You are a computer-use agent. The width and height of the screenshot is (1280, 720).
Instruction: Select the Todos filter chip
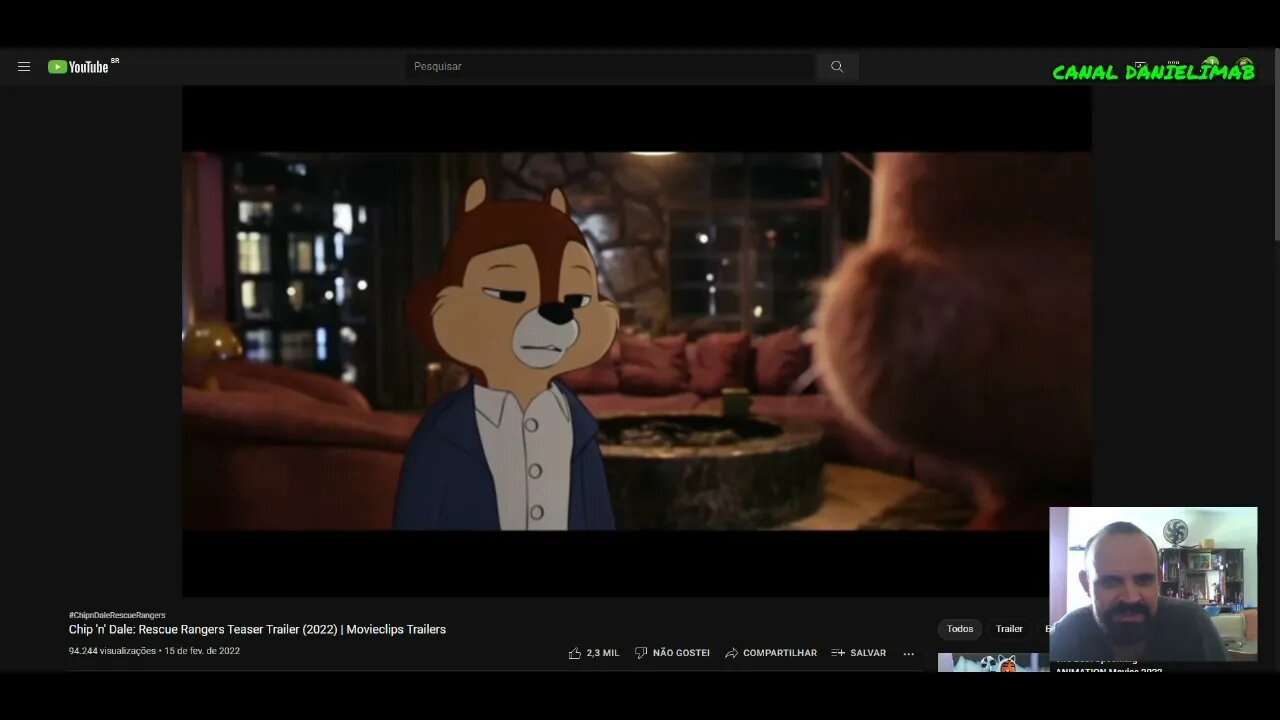tap(960, 629)
